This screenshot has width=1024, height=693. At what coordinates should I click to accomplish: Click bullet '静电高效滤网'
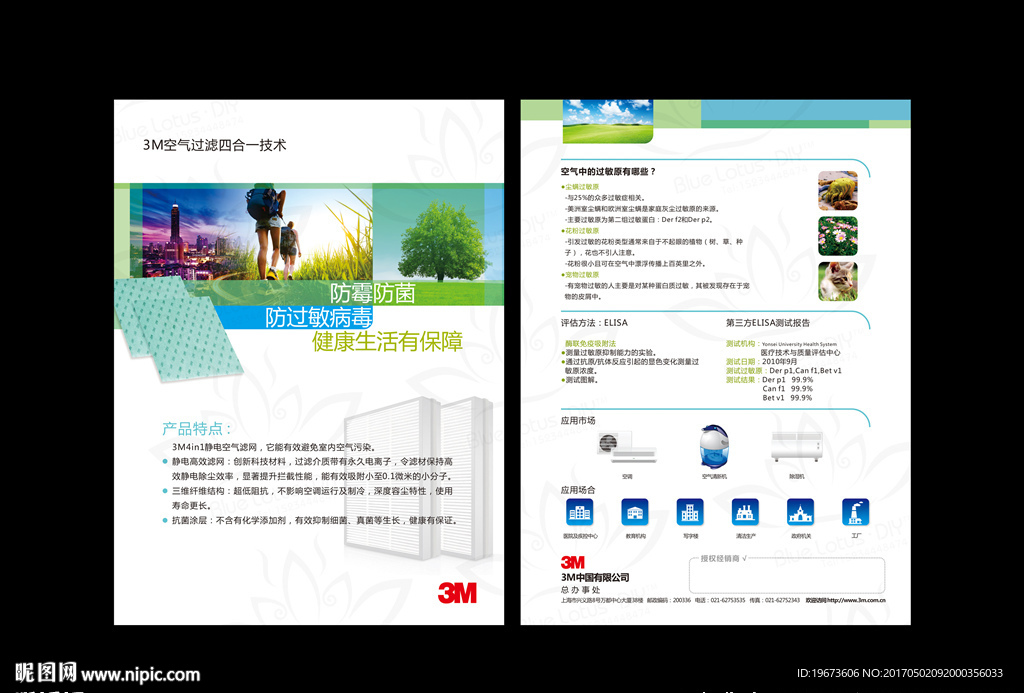[x=198, y=462]
